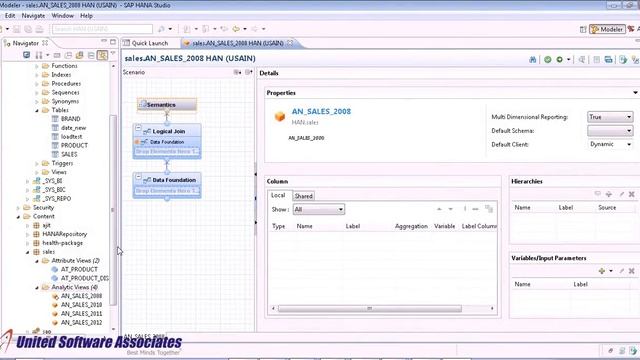Select the Shared tab in Column section
Viewport: 640px width, 360px height.
point(303,196)
